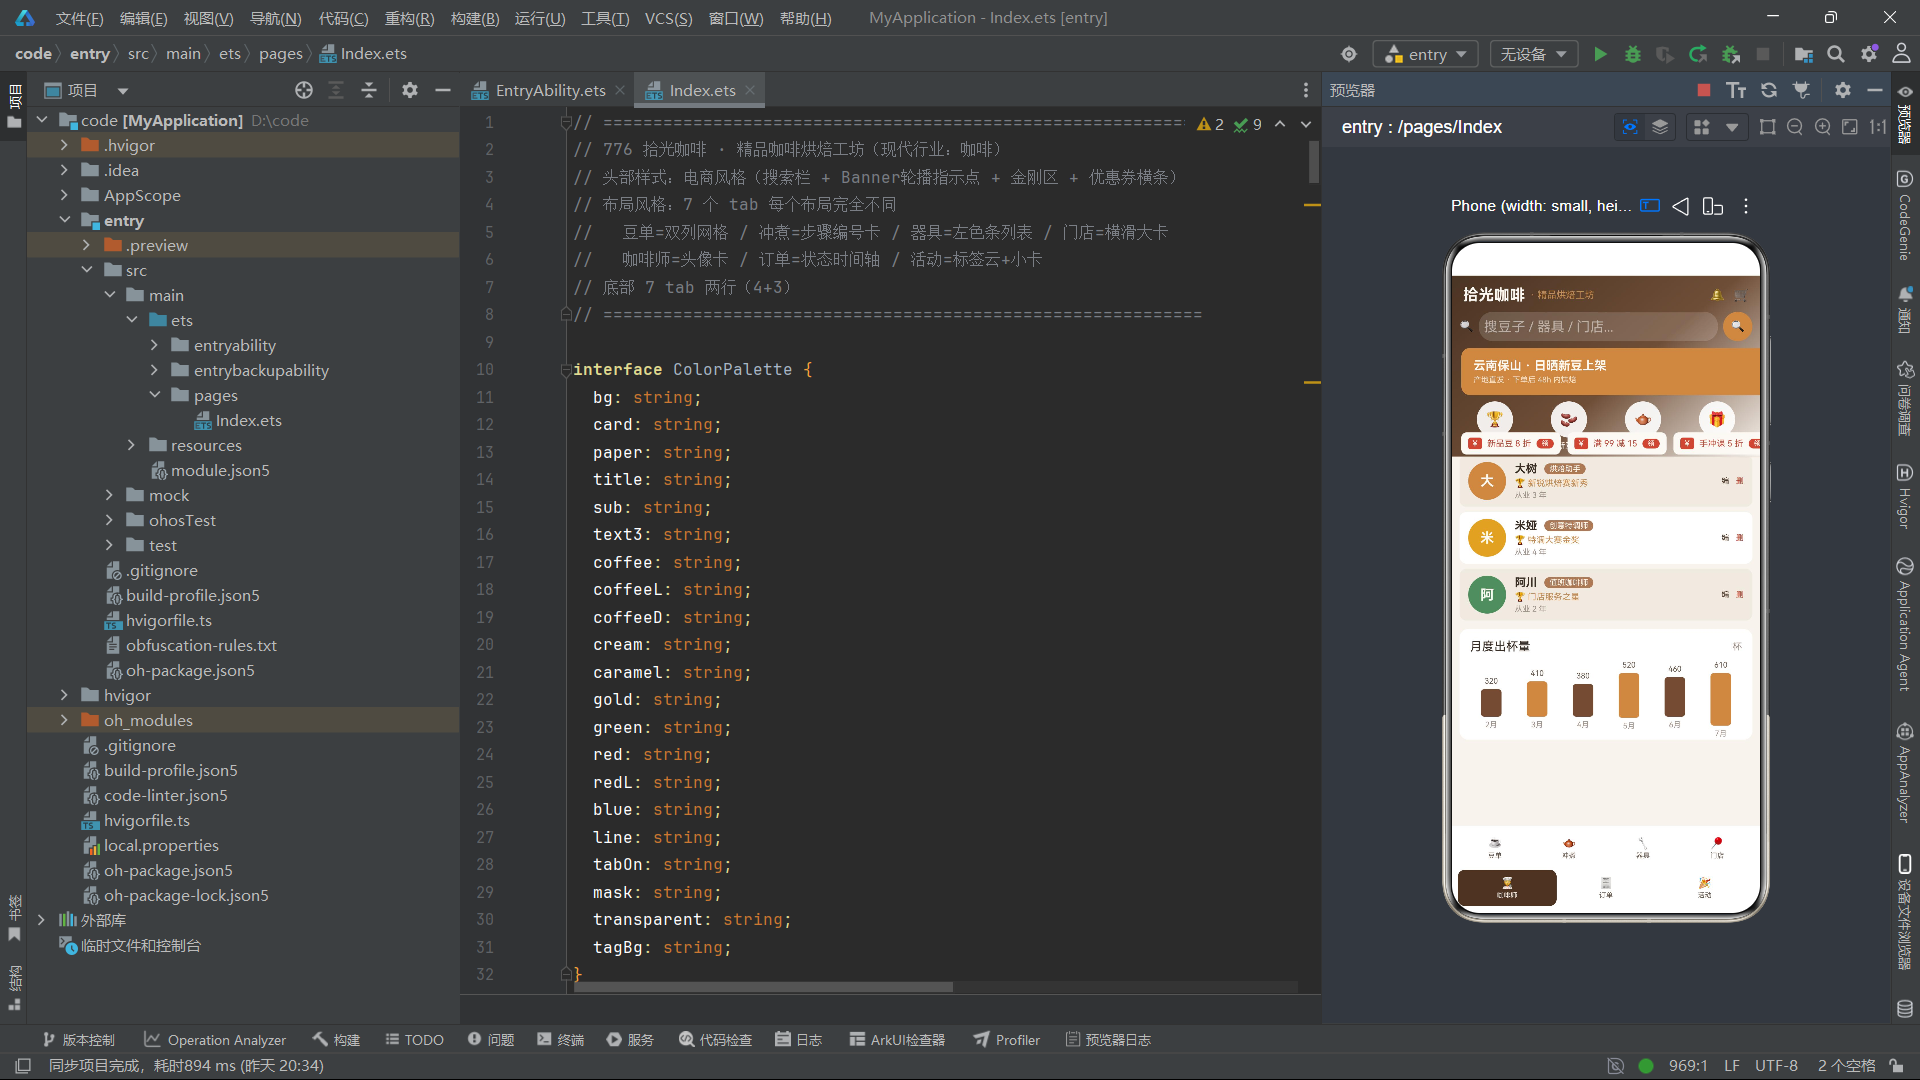Reset preview to 1:1 scale
Screen dimensions: 1920x1080
pos(1878,127)
